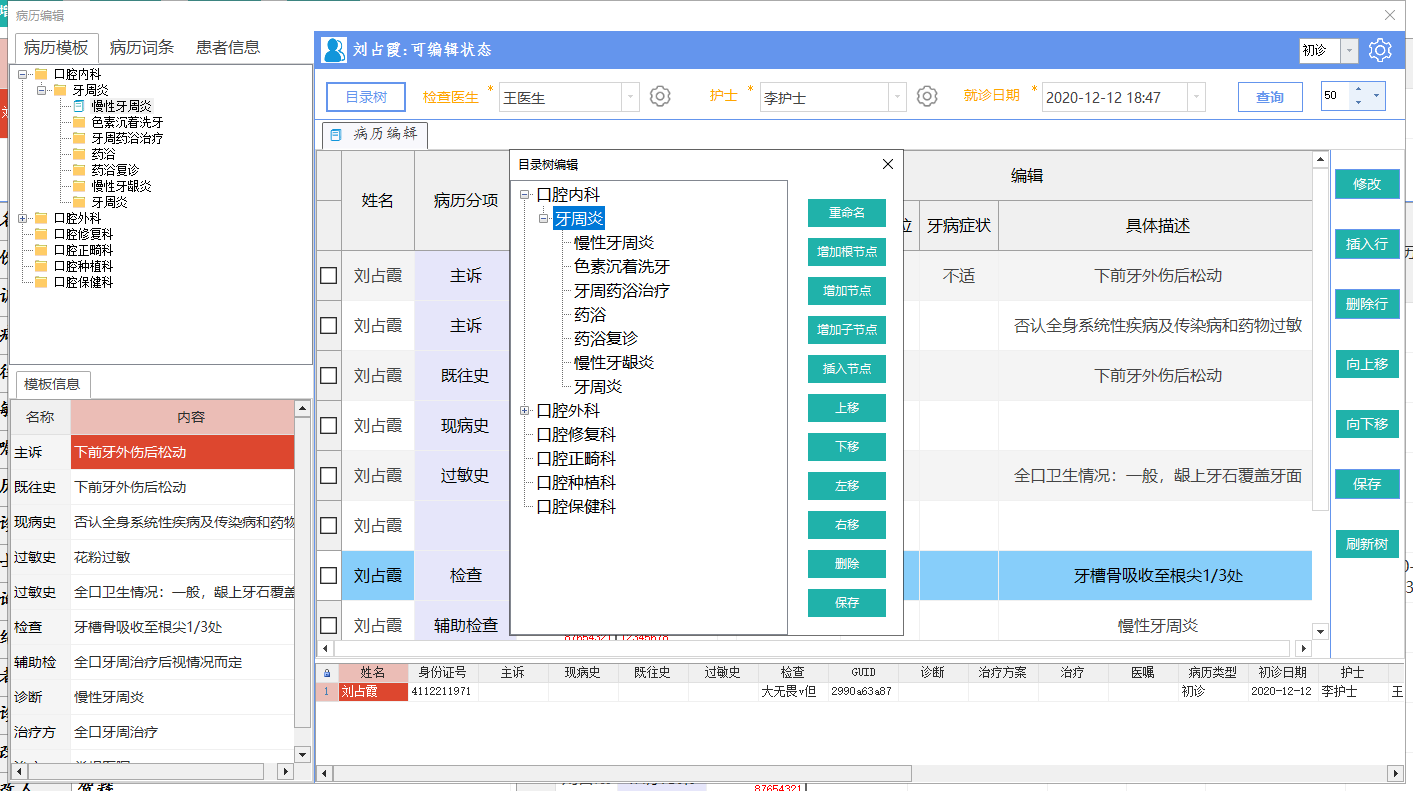Screen dimensions: 1413x791
Task: Click 修改 button on right panel
Action: [1367, 184]
